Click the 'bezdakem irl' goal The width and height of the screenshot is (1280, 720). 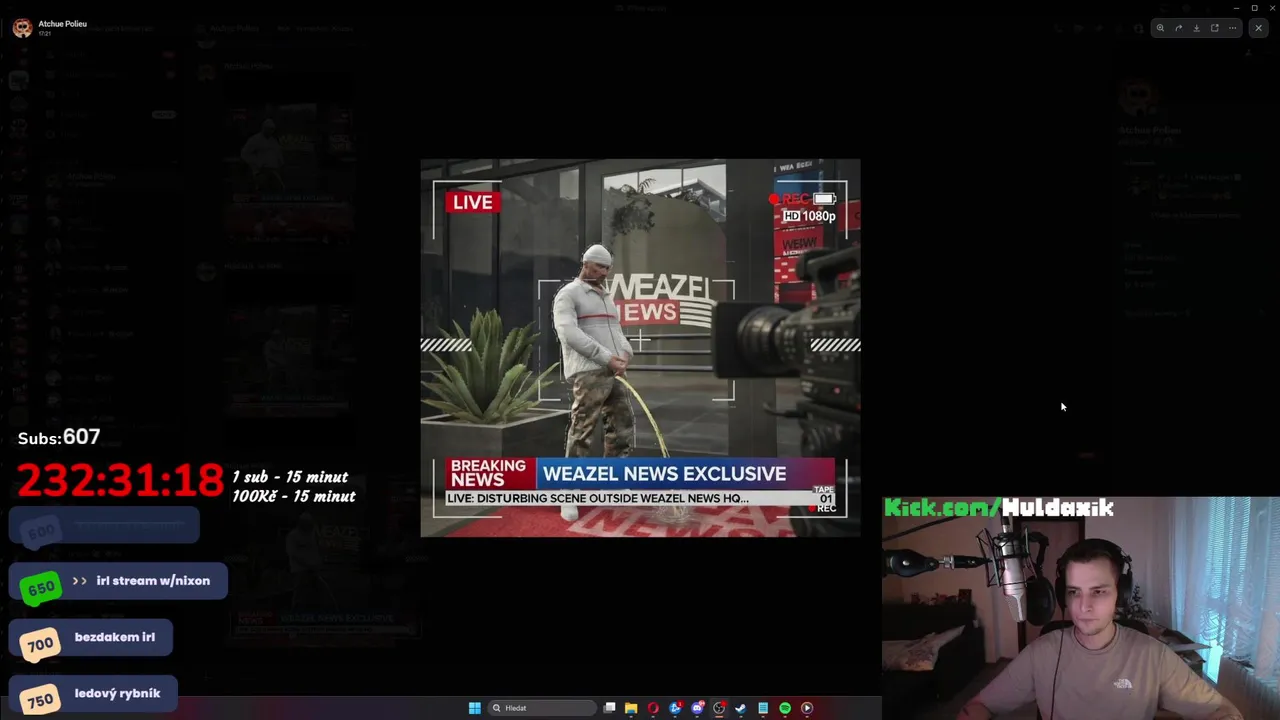tap(91, 637)
